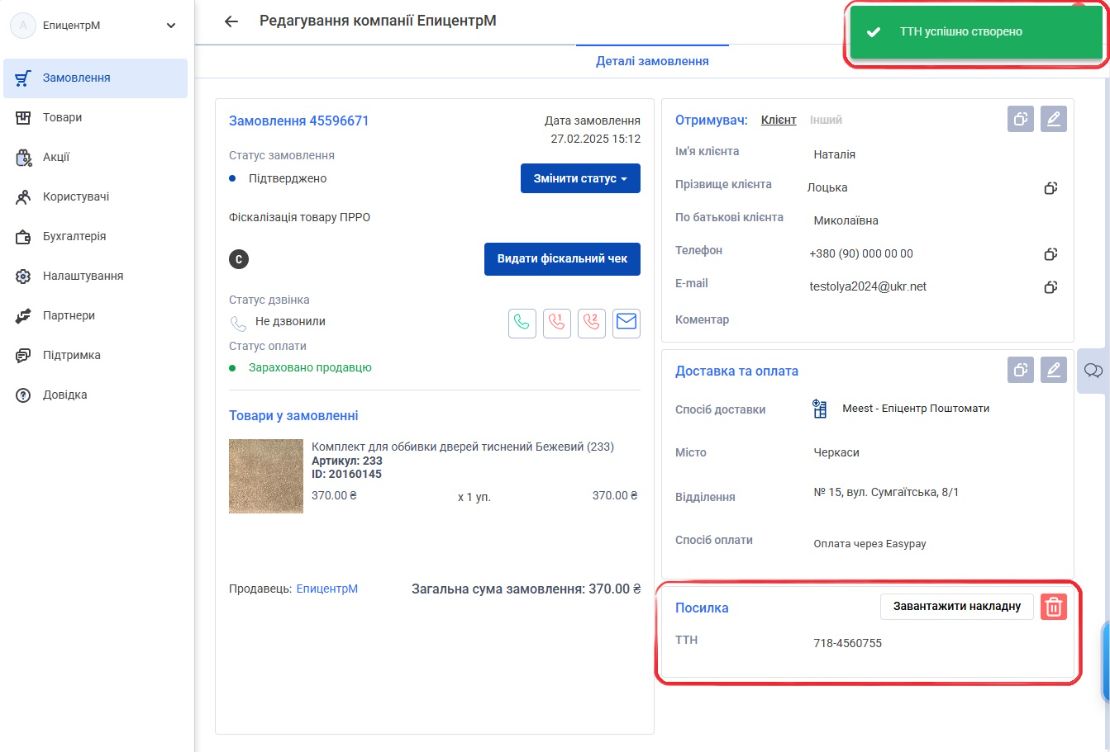
Task: Copy the client's e-mail address
Action: click(1051, 287)
